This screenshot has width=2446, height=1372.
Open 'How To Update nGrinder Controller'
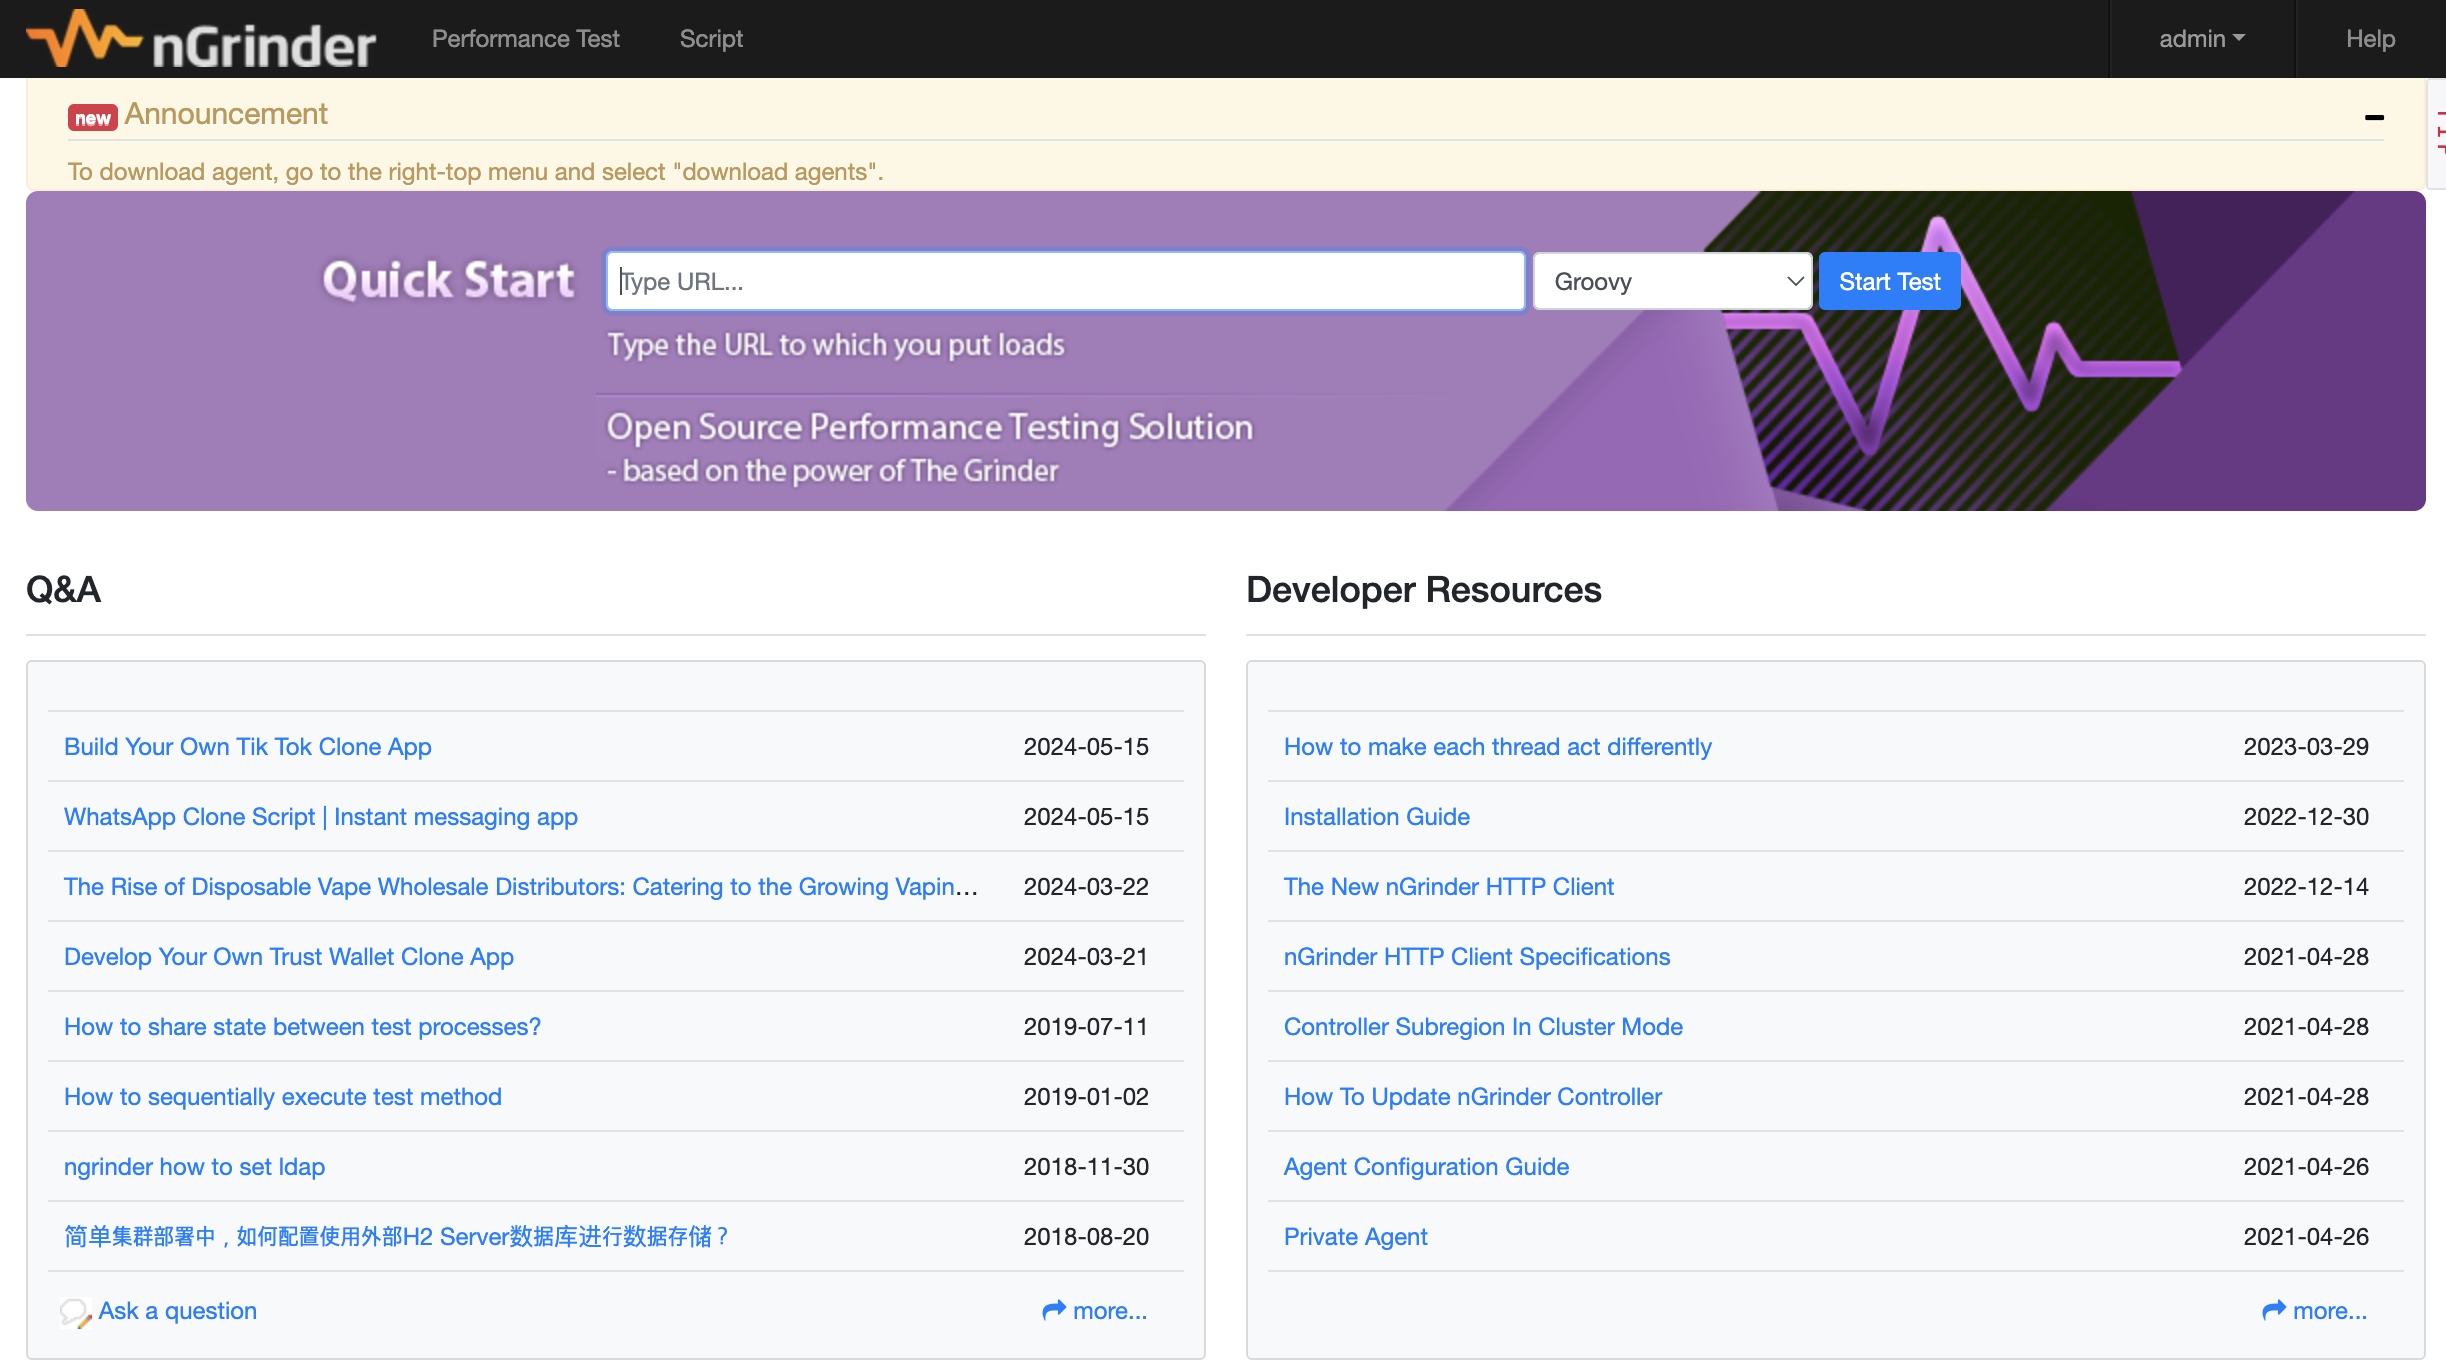point(1473,1097)
